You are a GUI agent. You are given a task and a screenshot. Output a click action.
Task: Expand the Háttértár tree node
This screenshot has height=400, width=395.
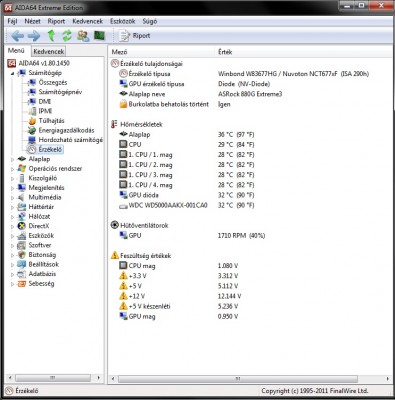tap(12, 207)
